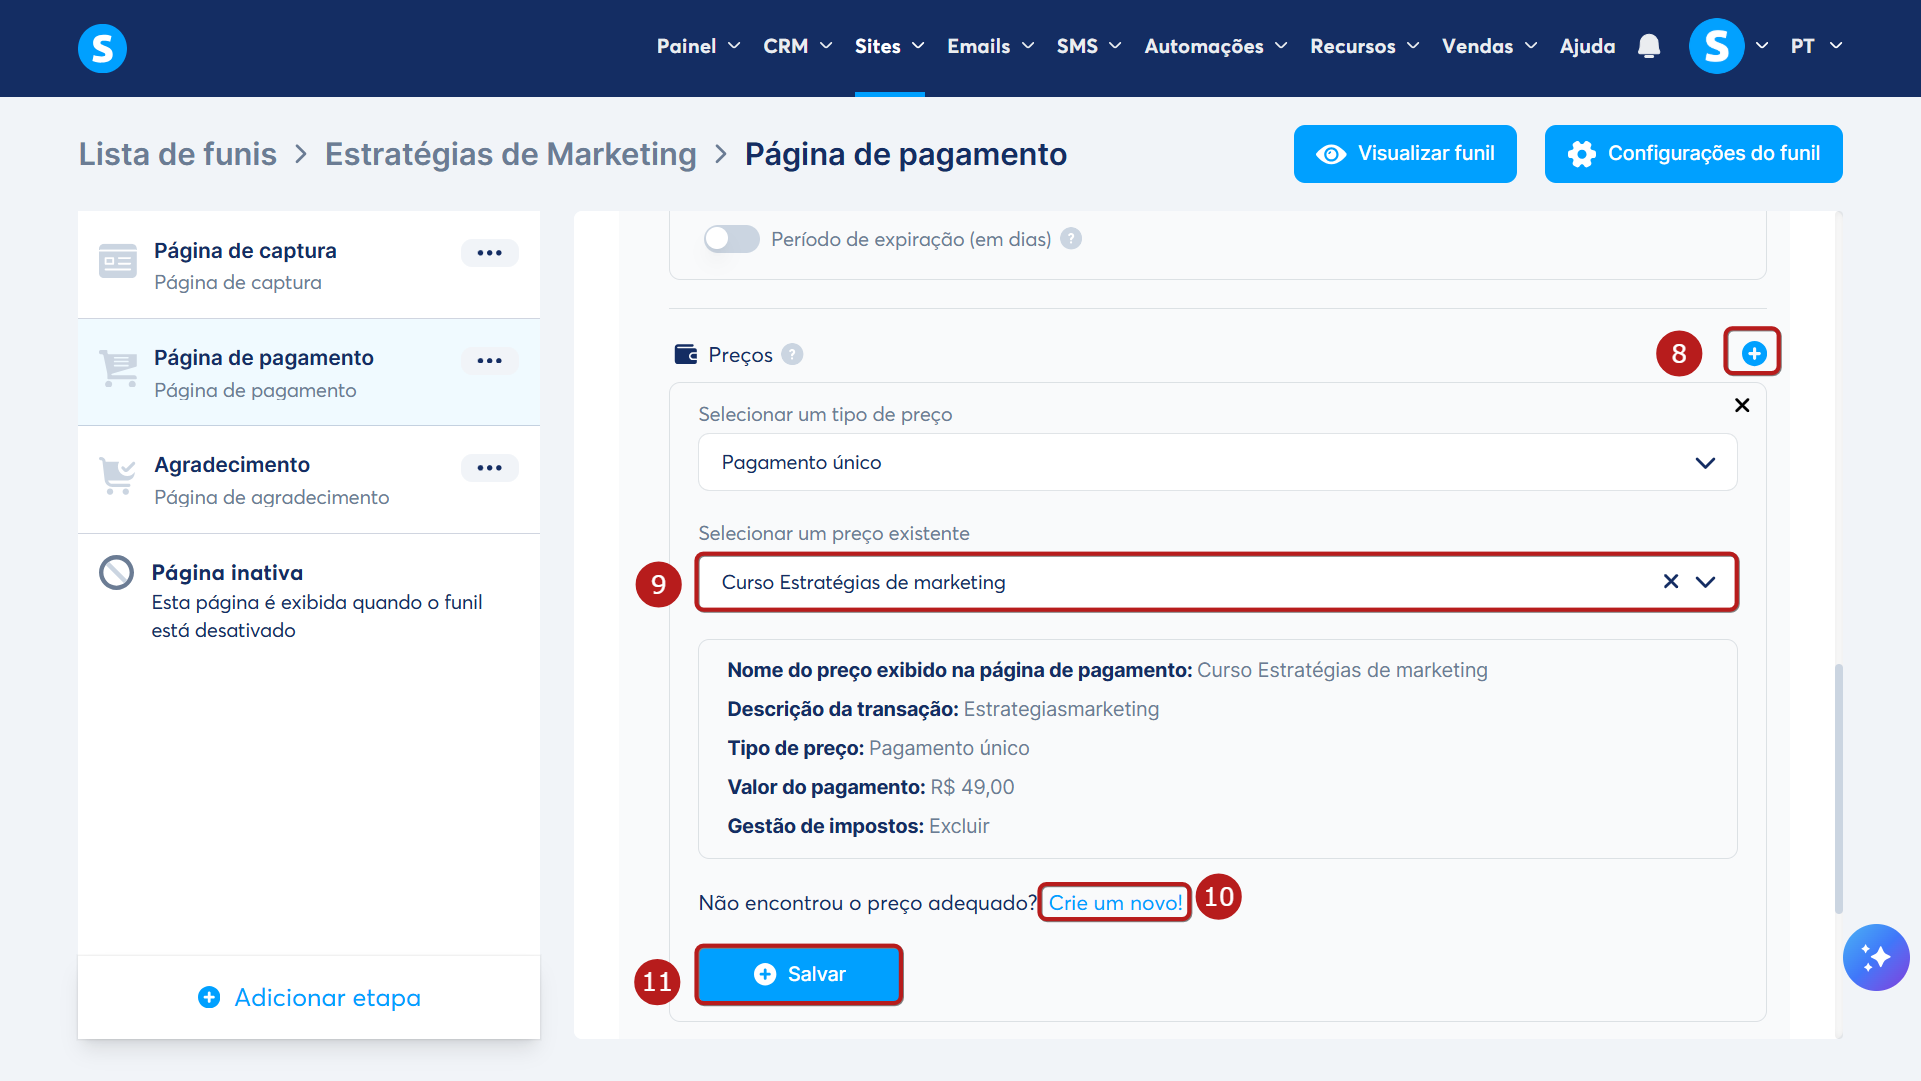Clear the selected existing price
This screenshot has height=1081, width=1921.
pyautogui.click(x=1670, y=582)
